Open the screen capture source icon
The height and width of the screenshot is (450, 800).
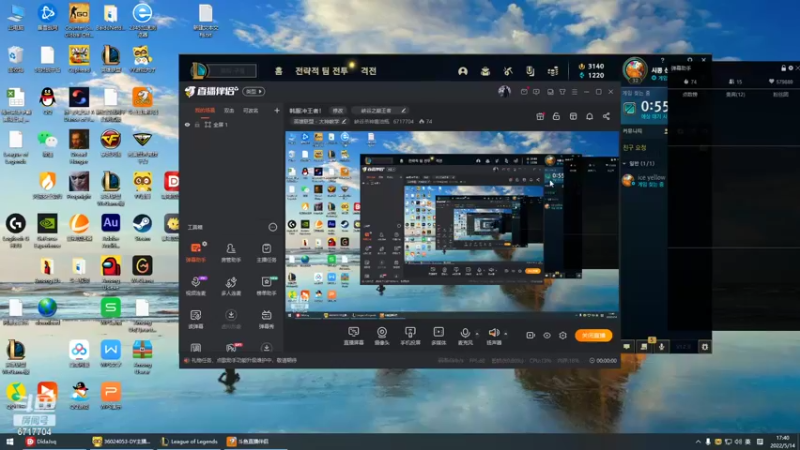(x=354, y=336)
